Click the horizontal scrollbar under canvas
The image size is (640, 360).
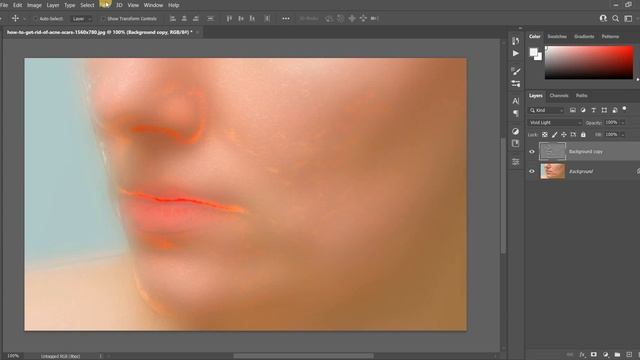click(303, 356)
